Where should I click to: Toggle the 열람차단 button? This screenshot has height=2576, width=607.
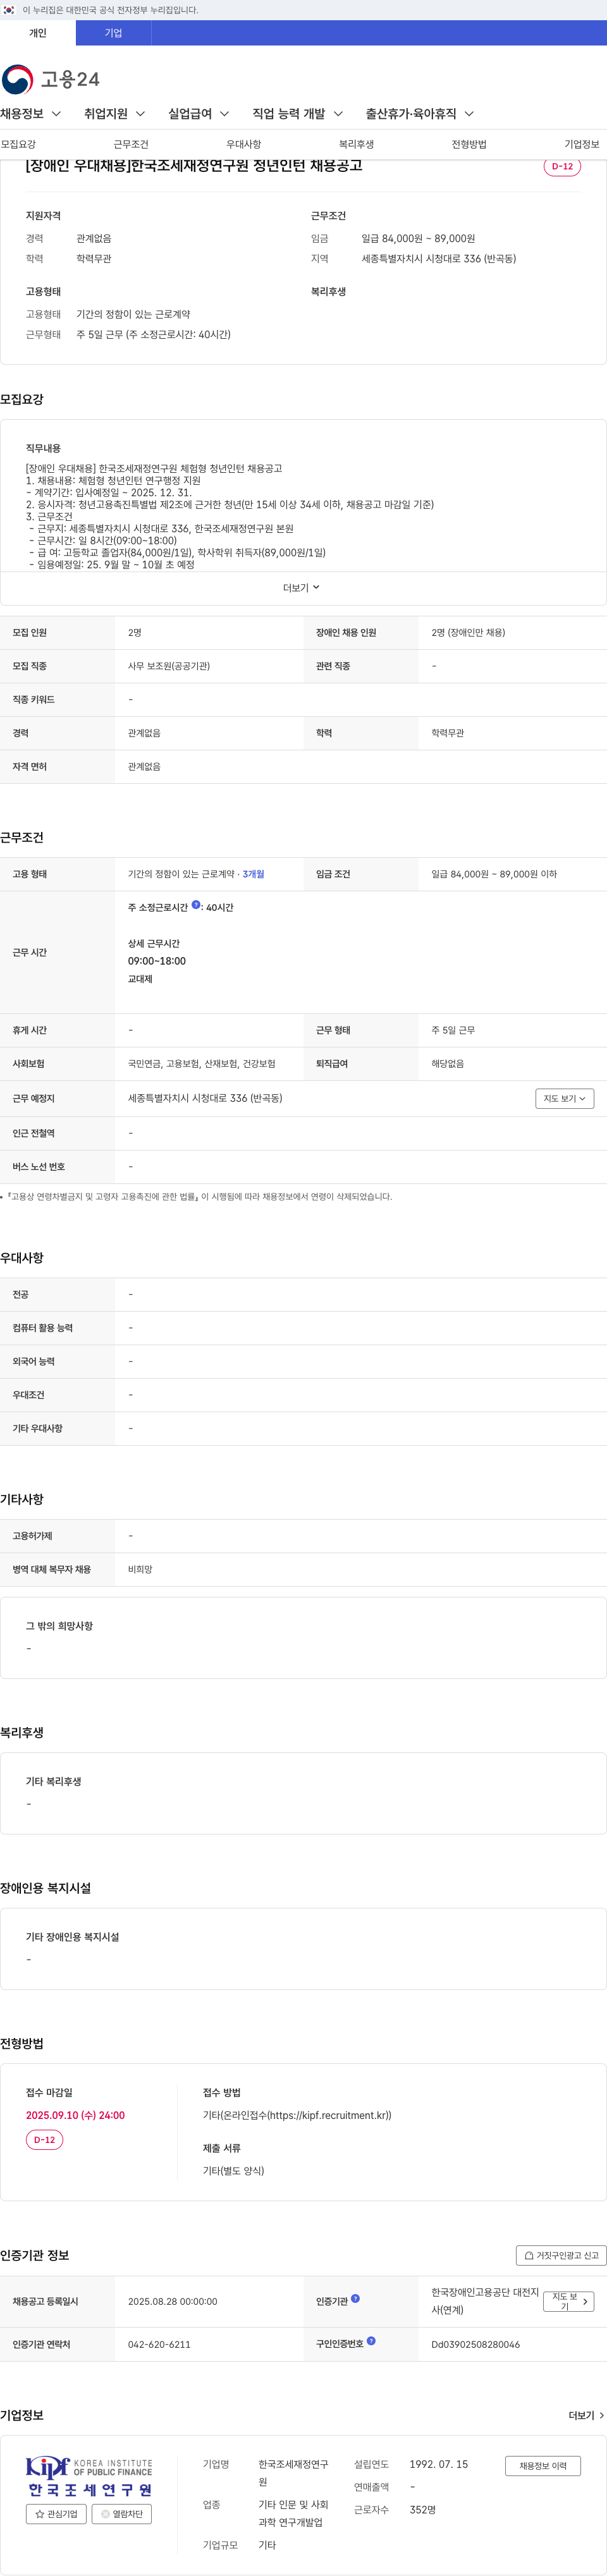pos(122,2514)
